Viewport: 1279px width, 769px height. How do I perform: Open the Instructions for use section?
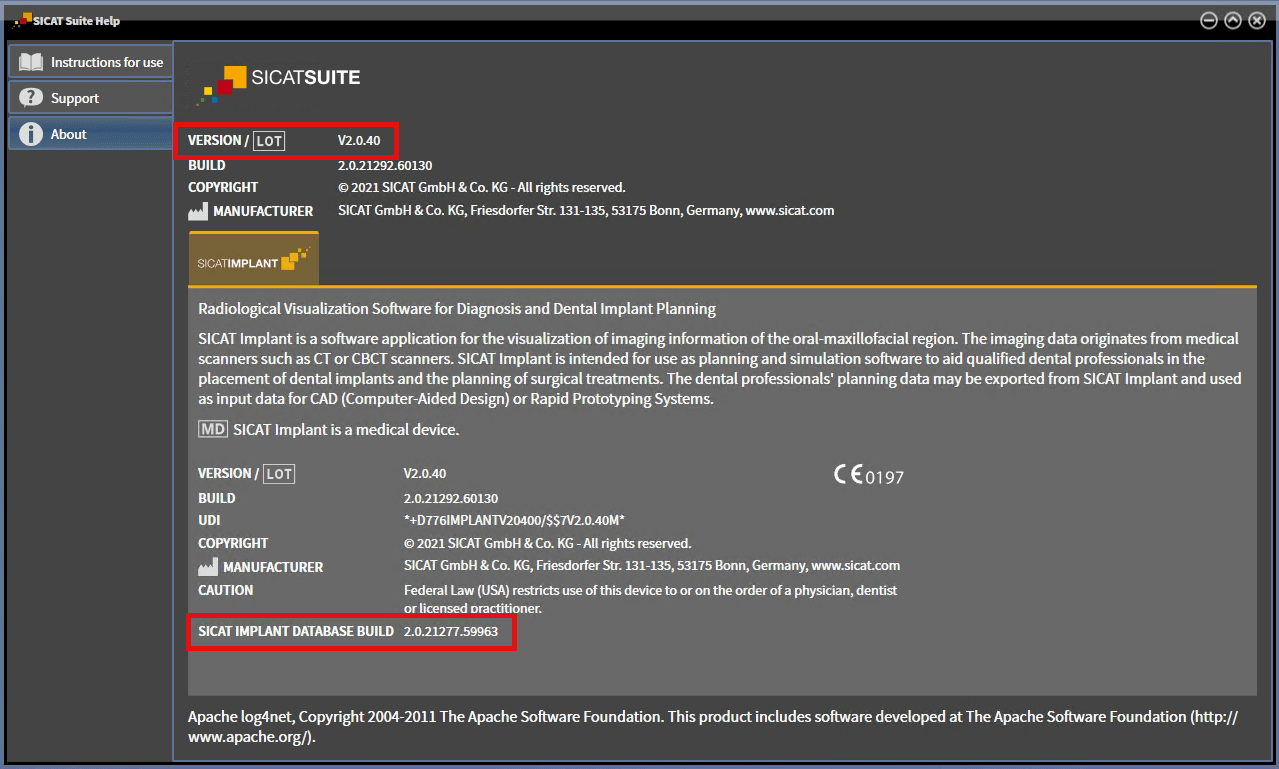click(91, 62)
